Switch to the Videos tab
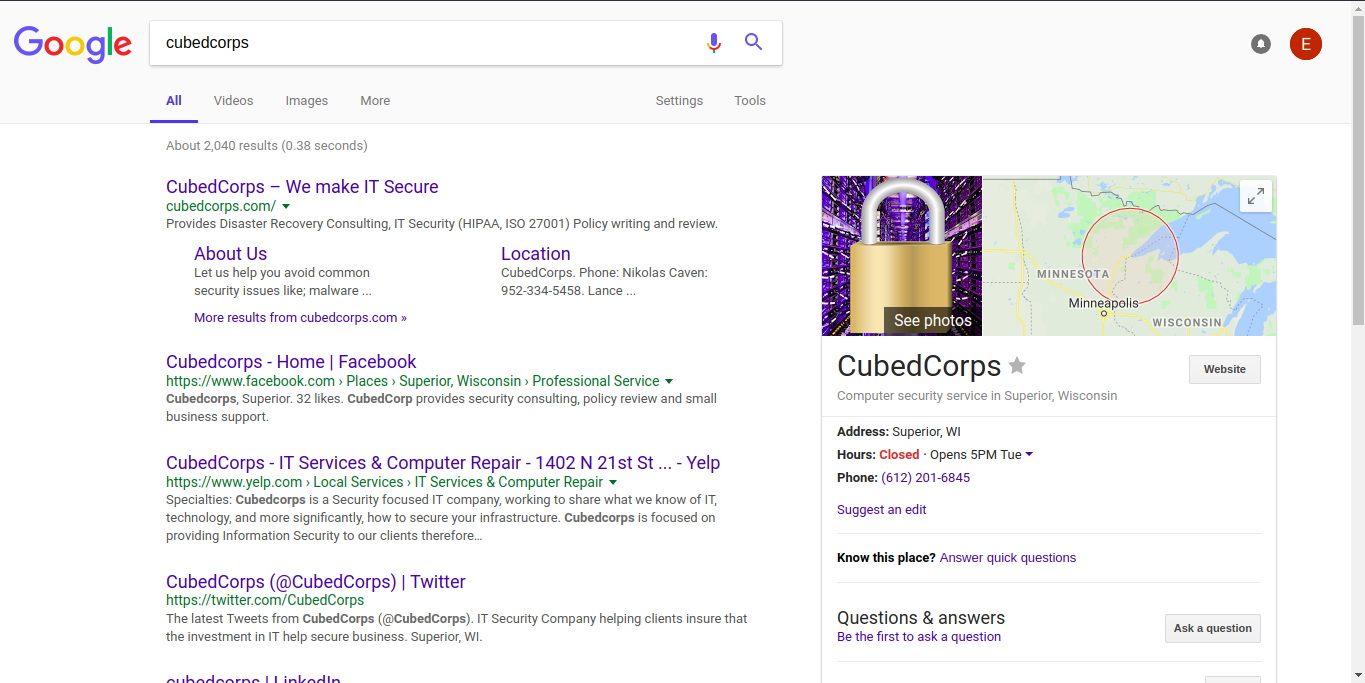This screenshot has width=1365, height=683. 234,101
